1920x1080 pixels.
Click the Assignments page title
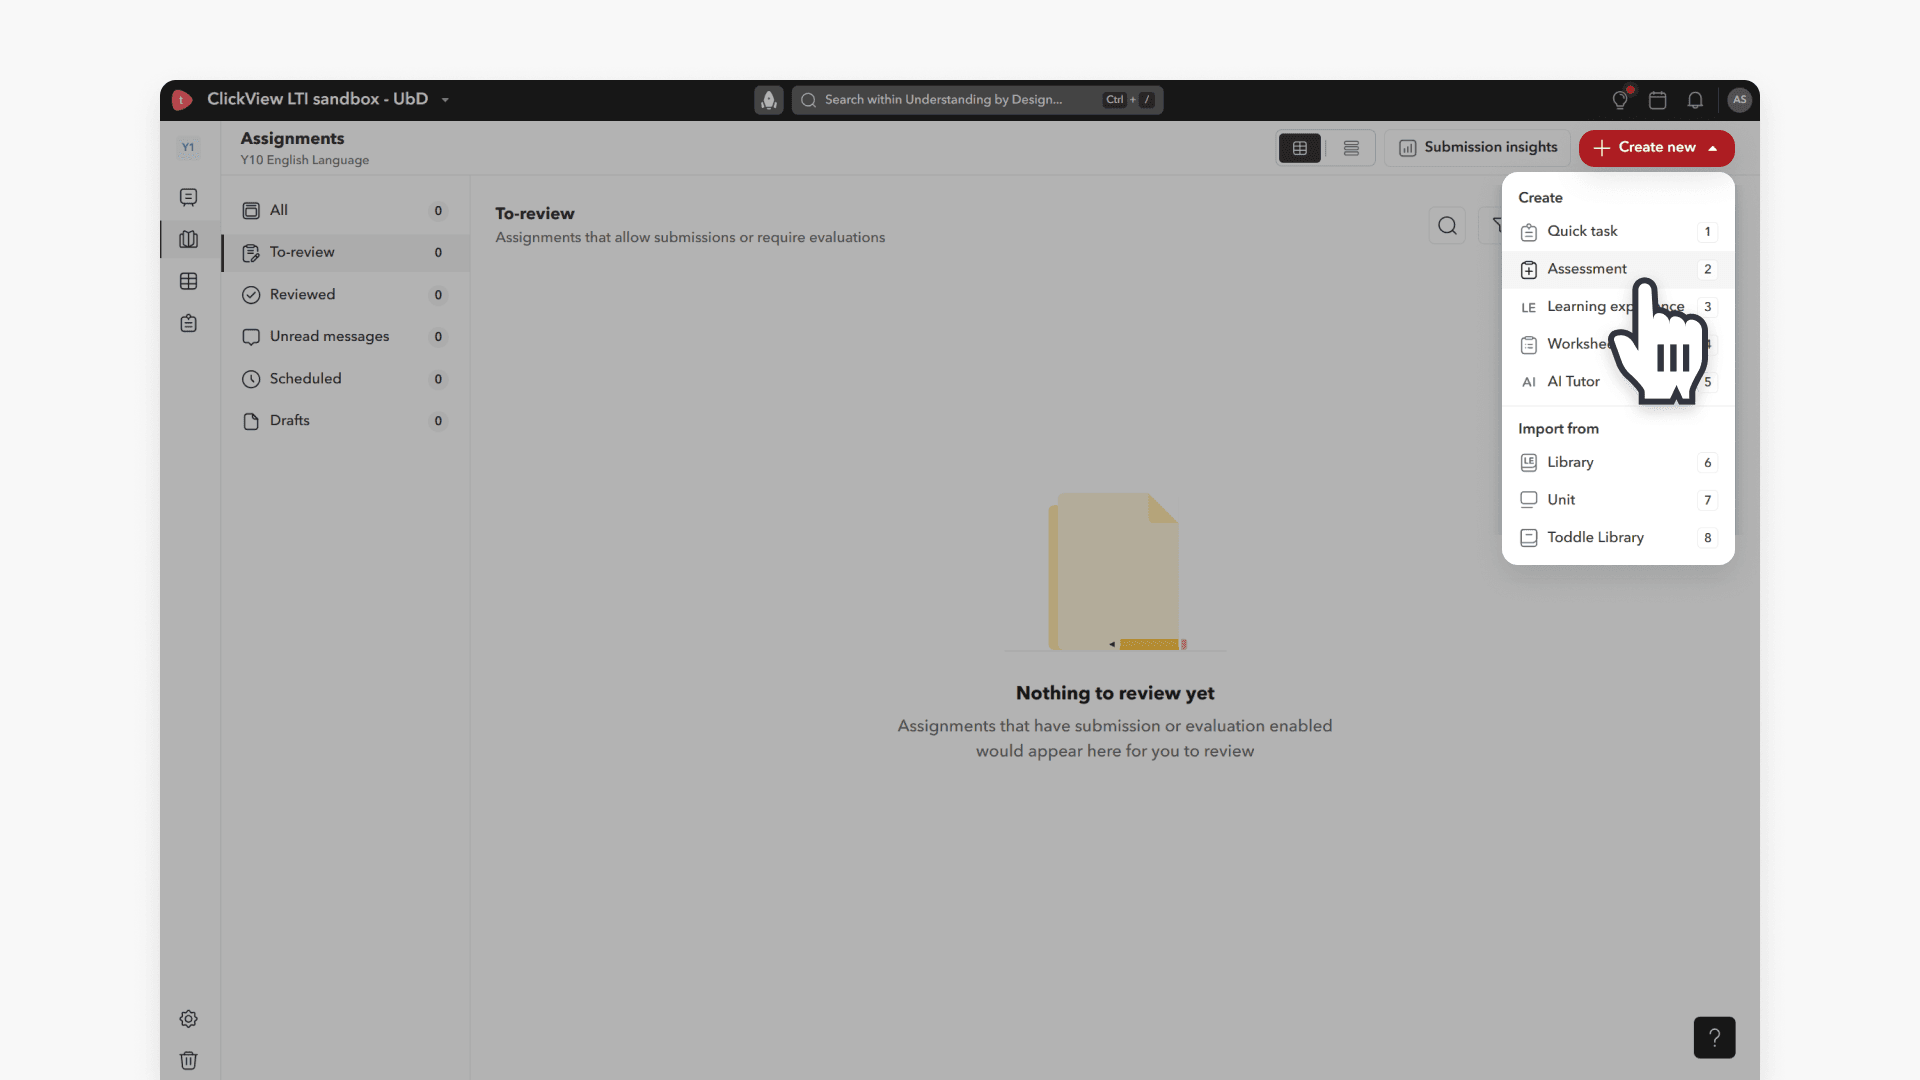tap(292, 139)
